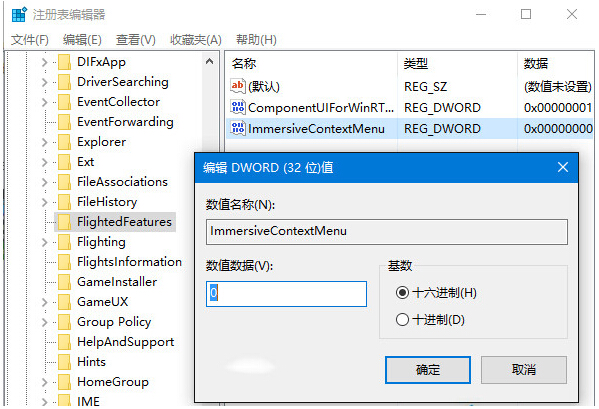The height and width of the screenshot is (409, 599).
Task: Click the 数值名称(N) field
Action: [x=387, y=231]
